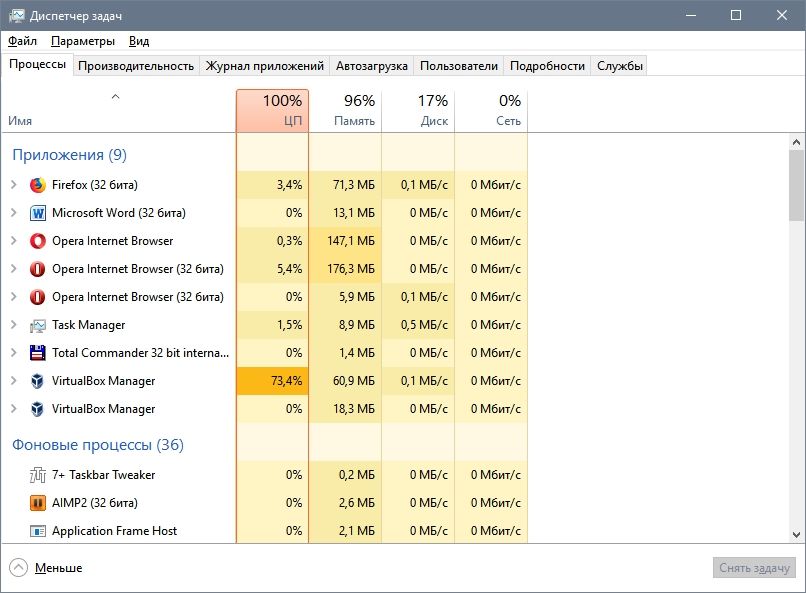Click the Task Manager process icon
Image resolution: width=806 pixels, height=593 pixels.
pyautogui.click(x=38, y=325)
